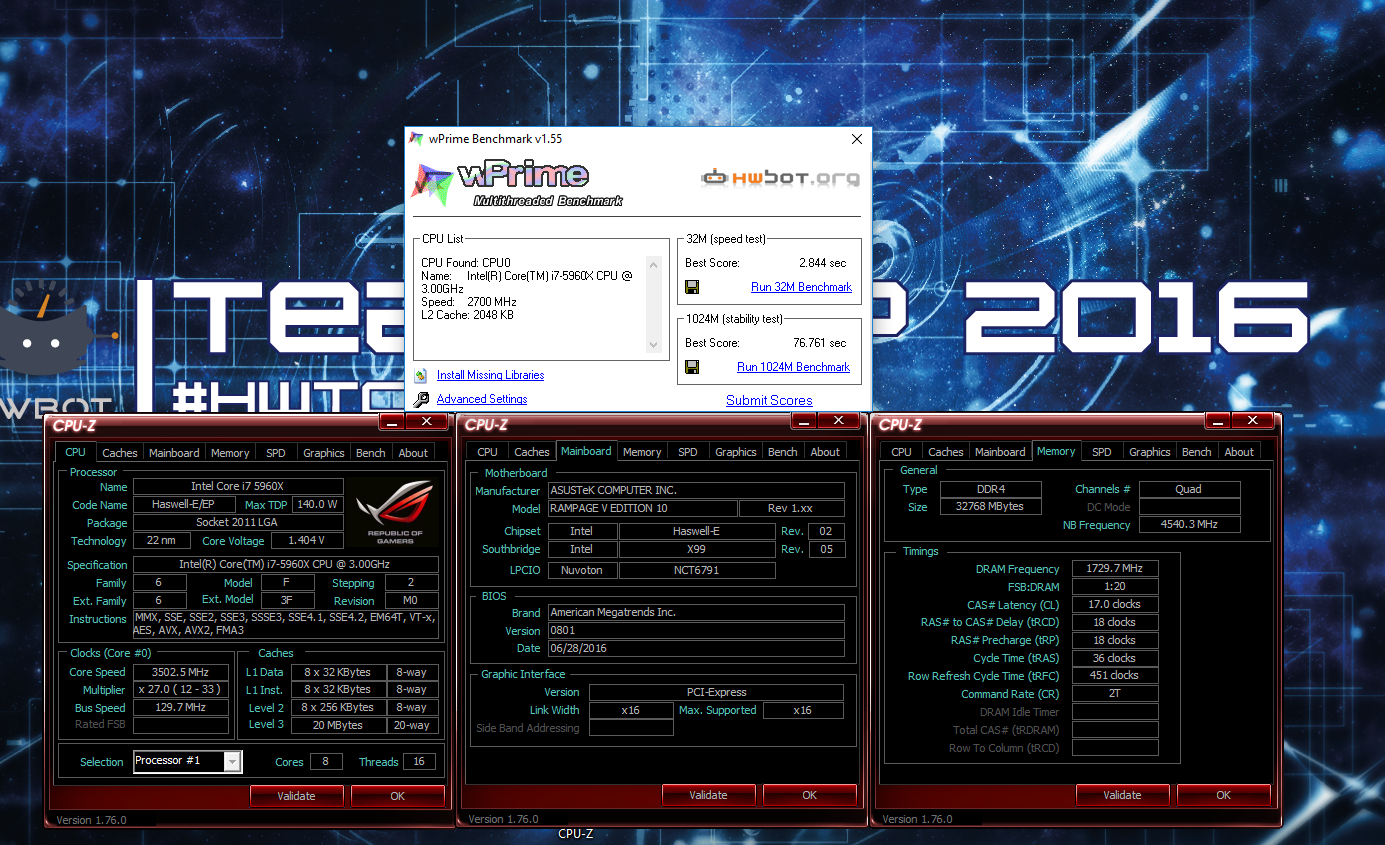Click the wPrime title bar app icon

click(417, 139)
